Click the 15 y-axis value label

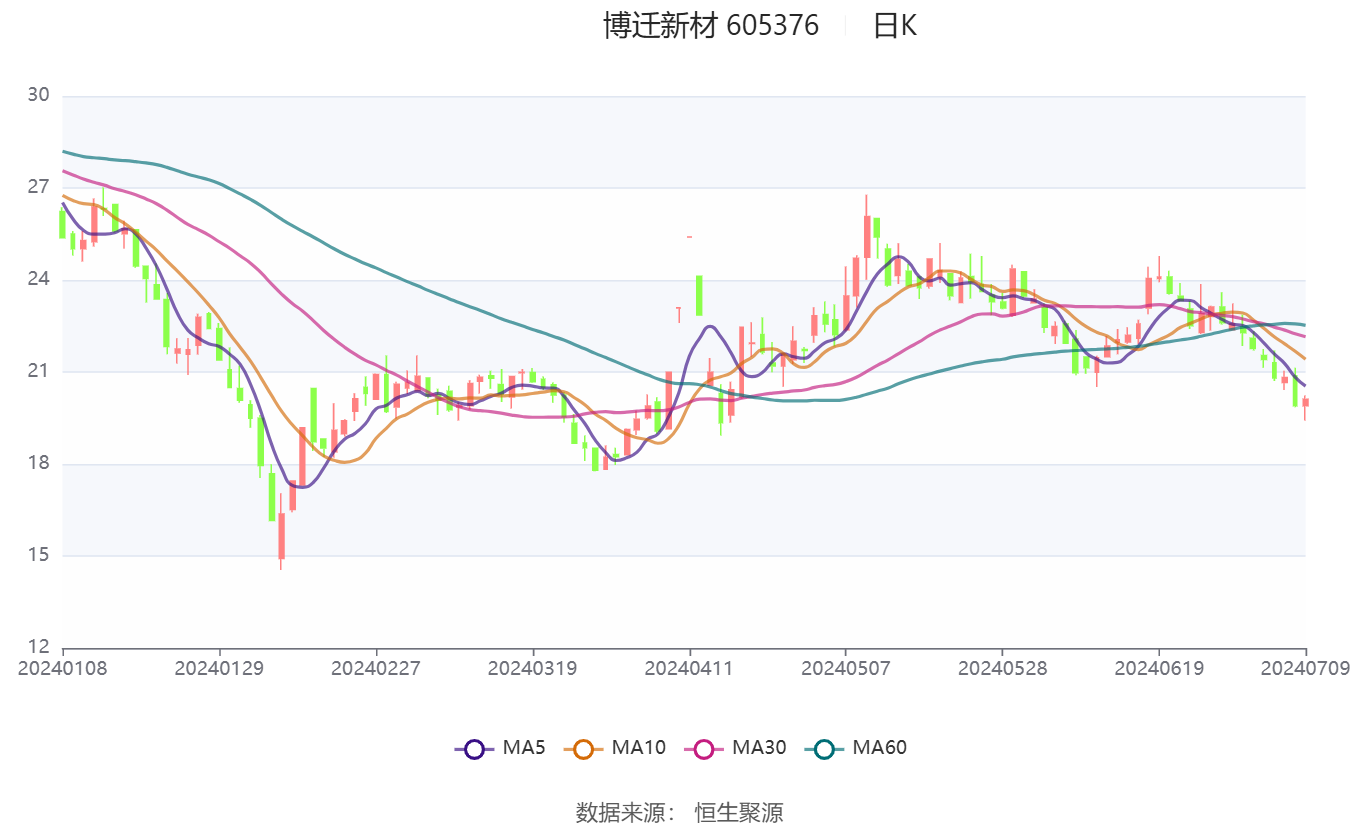[x=38, y=556]
